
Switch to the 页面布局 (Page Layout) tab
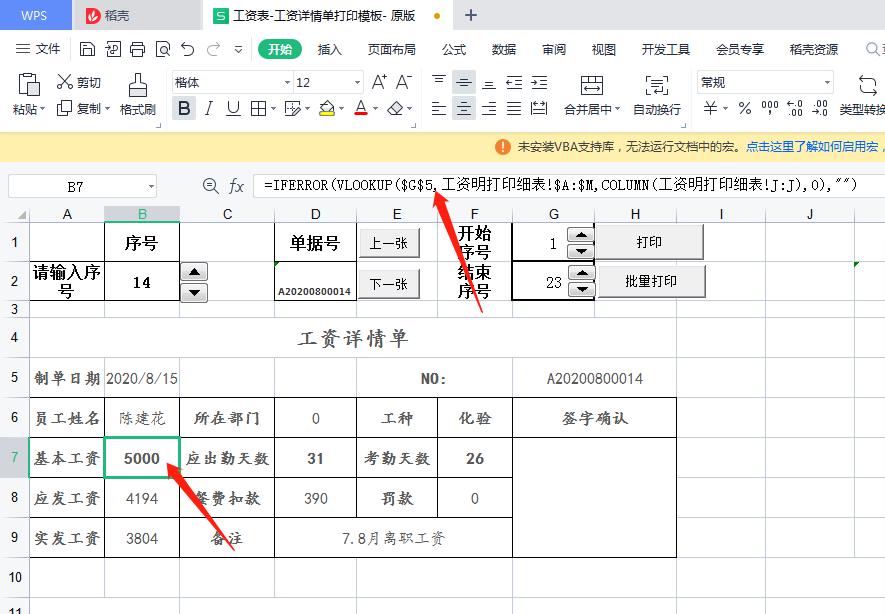392,50
